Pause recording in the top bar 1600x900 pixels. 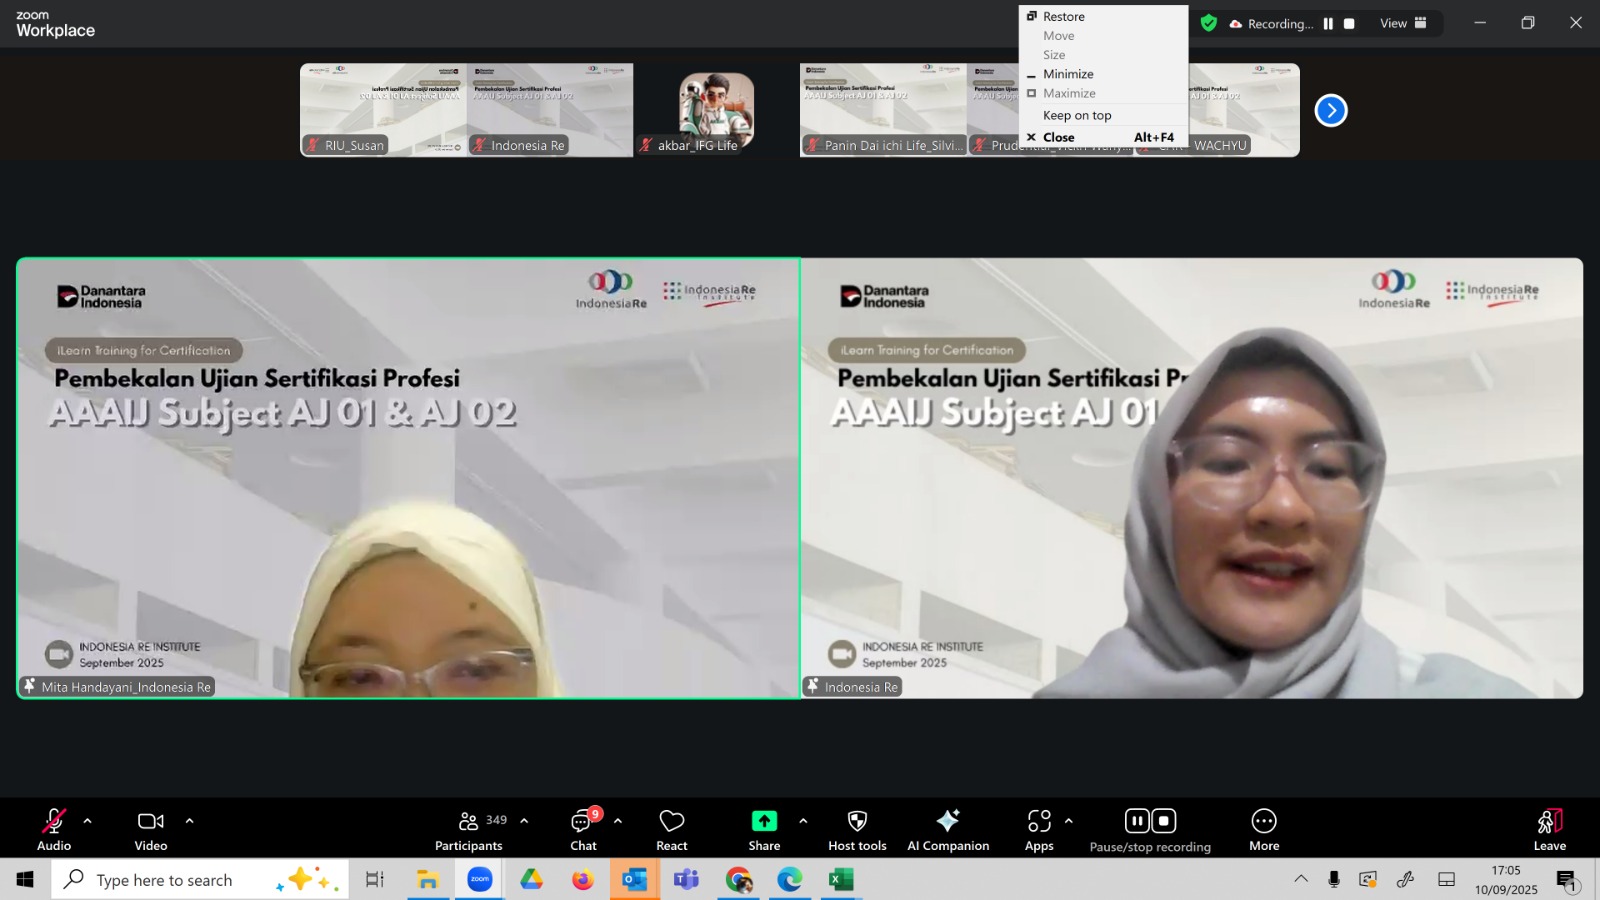click(1328, 24)
